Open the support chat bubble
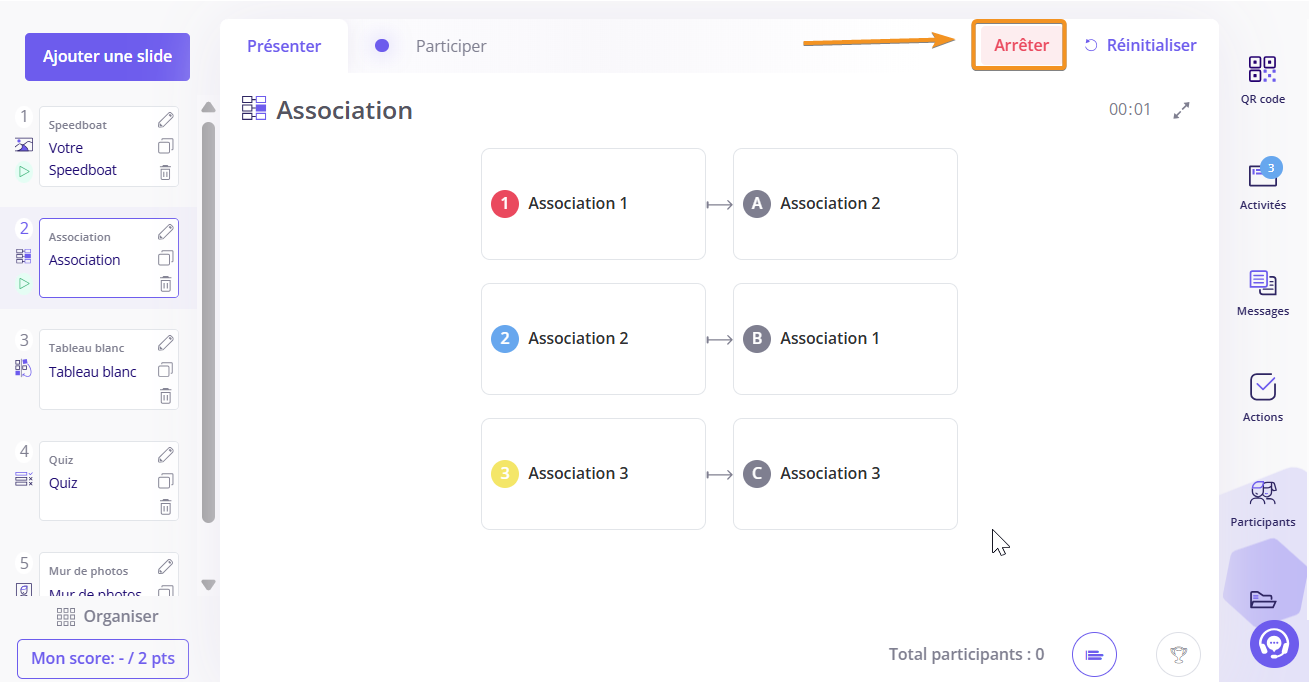Screen dimensions: 1309x682 click(x=1274, y=644)
